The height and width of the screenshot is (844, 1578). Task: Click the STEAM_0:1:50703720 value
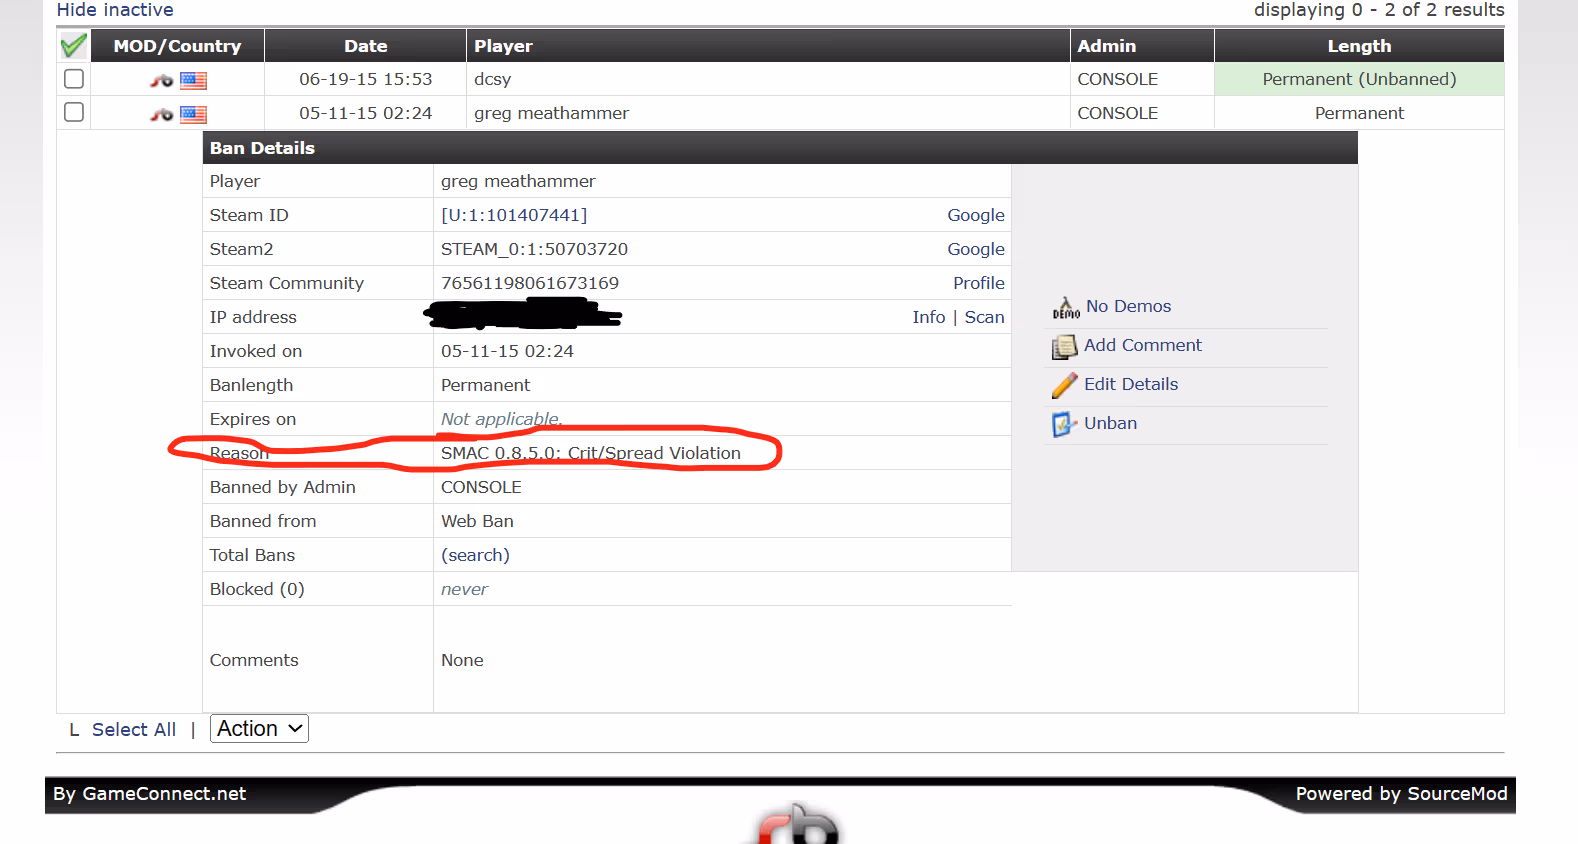[534, 249]
